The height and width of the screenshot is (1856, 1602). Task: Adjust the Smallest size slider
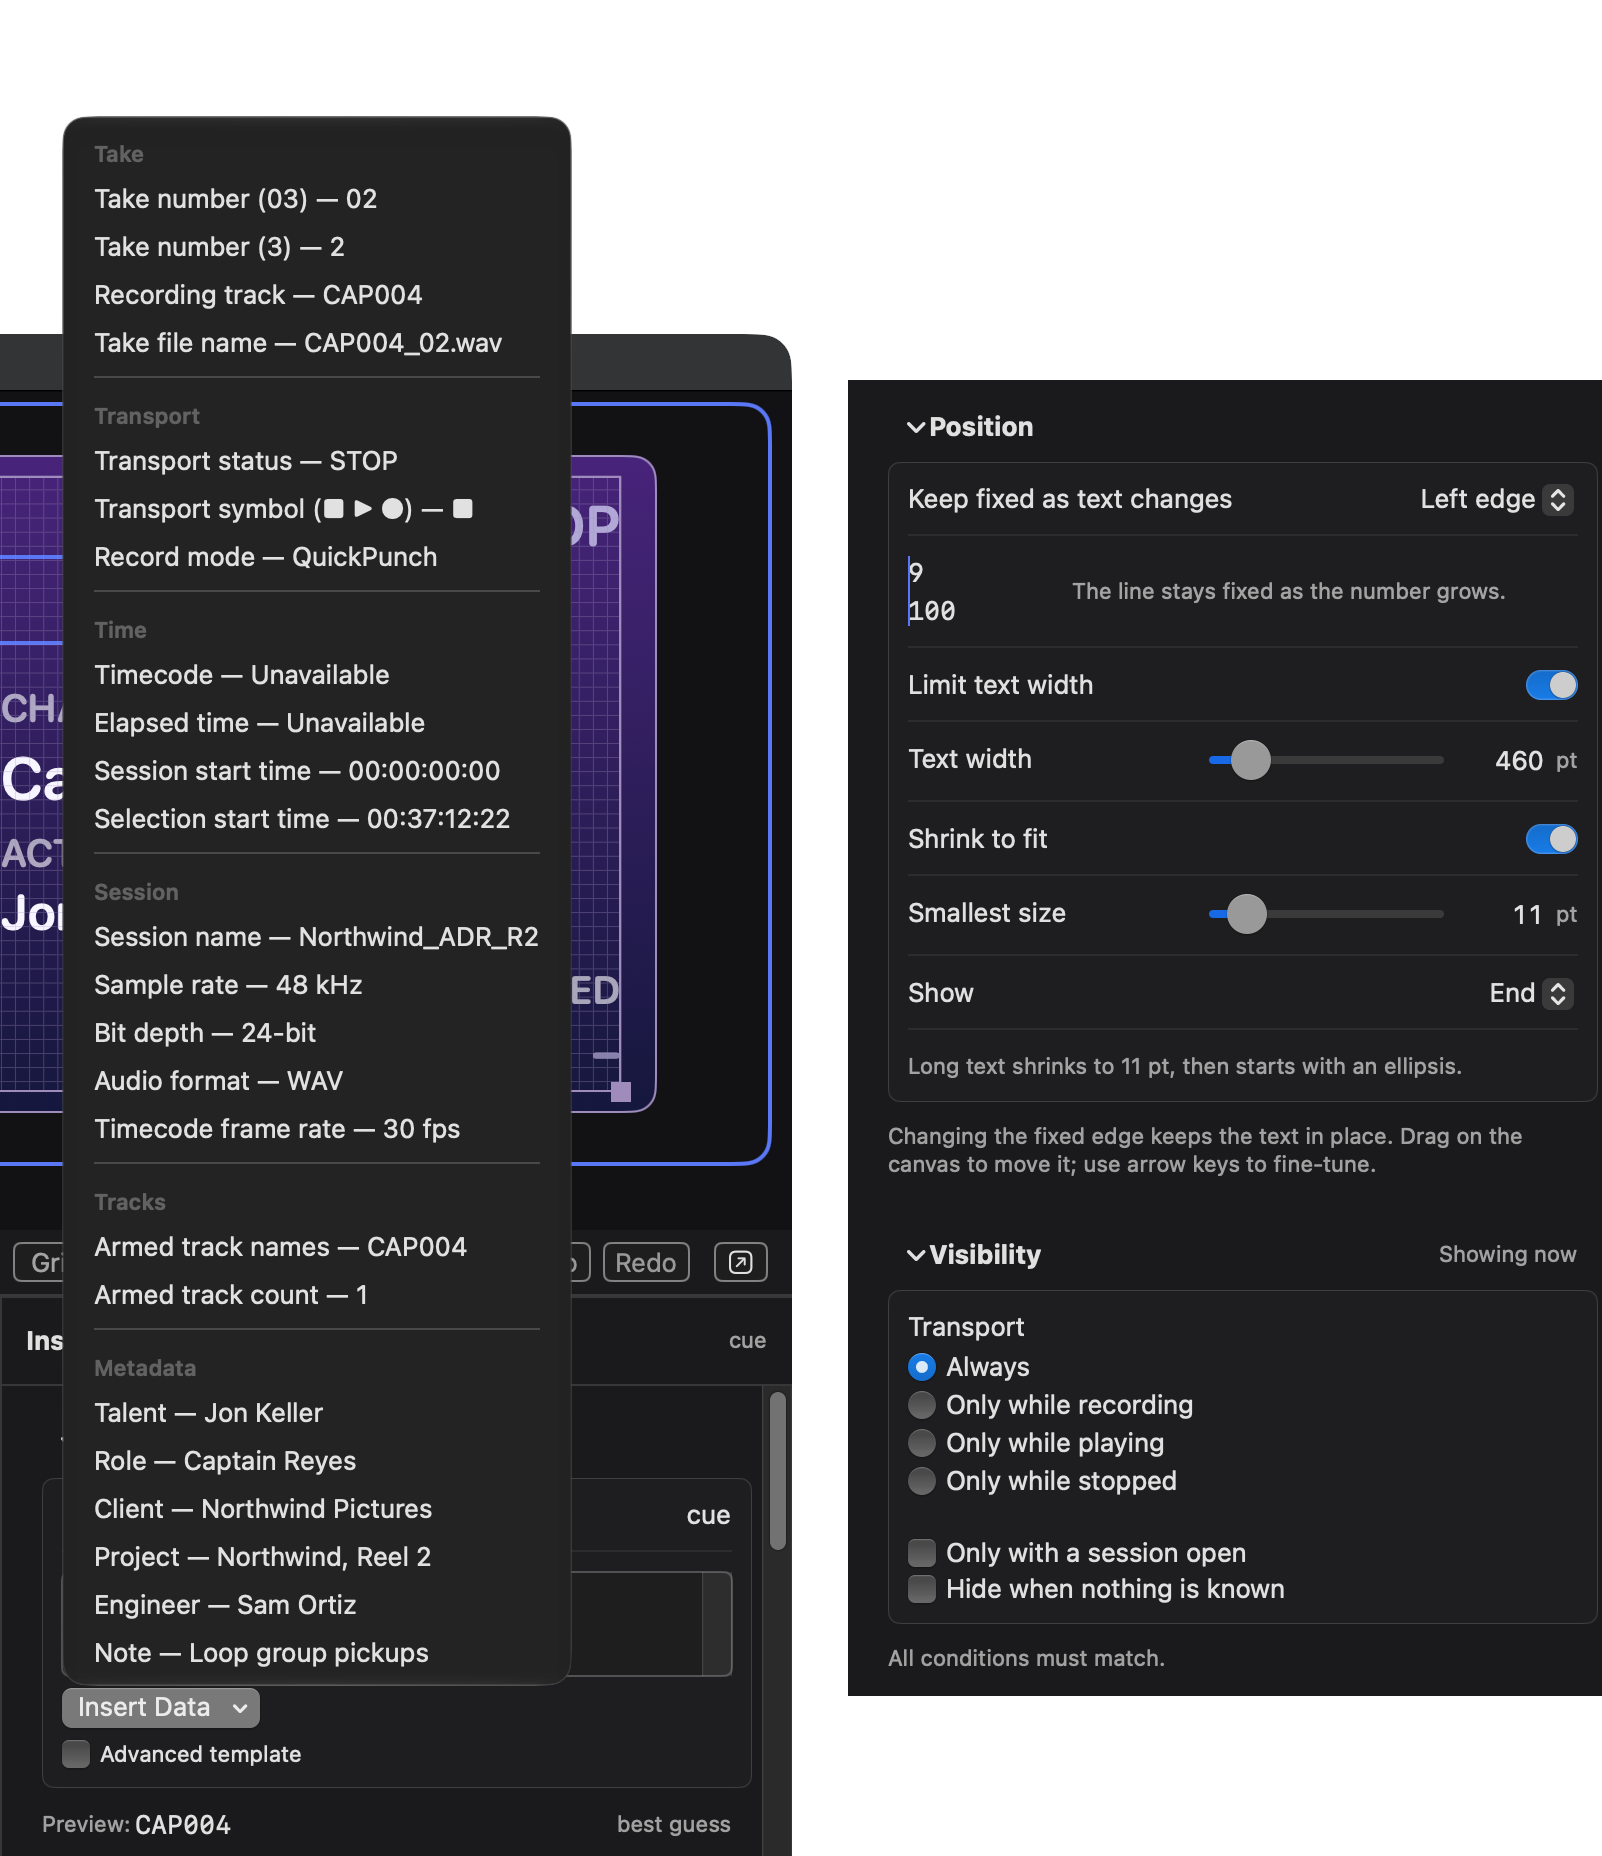tap(1246, 914)
